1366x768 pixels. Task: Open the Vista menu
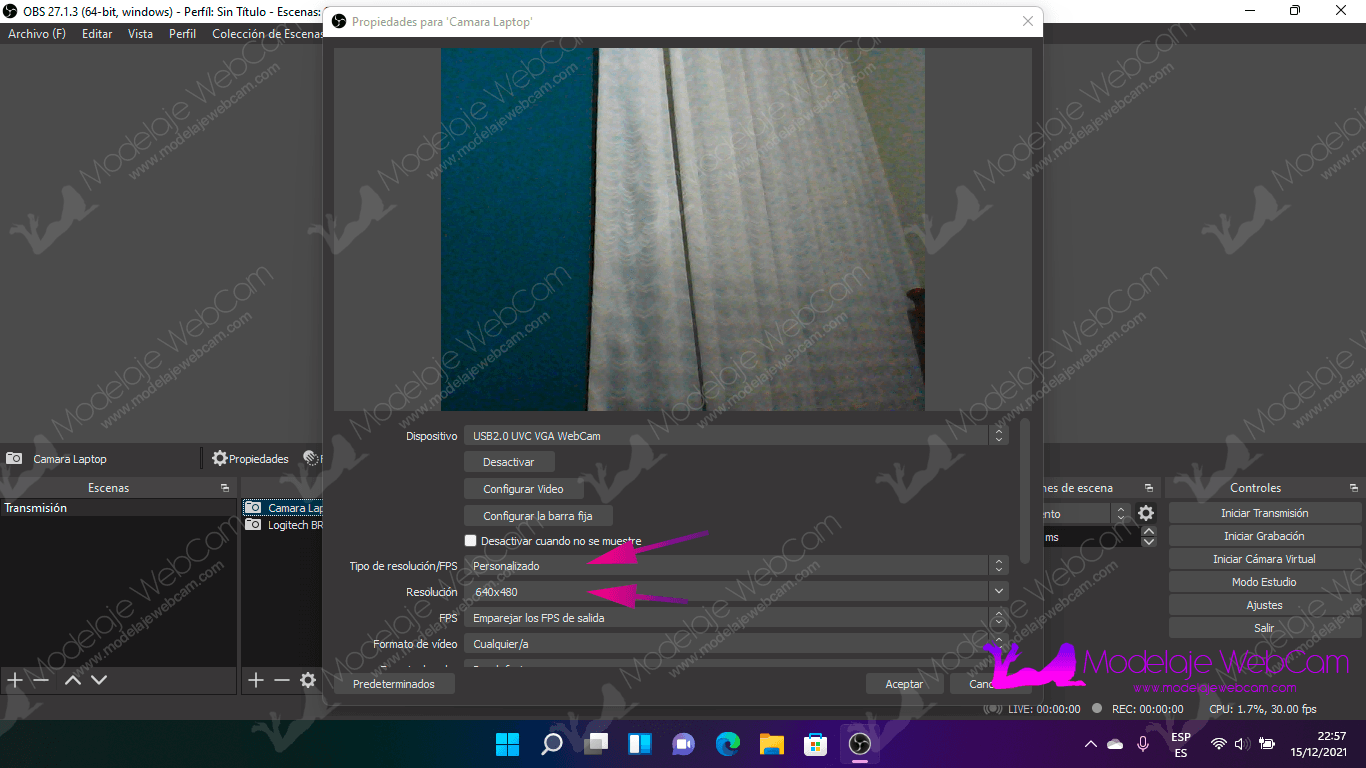coord(140,34)
